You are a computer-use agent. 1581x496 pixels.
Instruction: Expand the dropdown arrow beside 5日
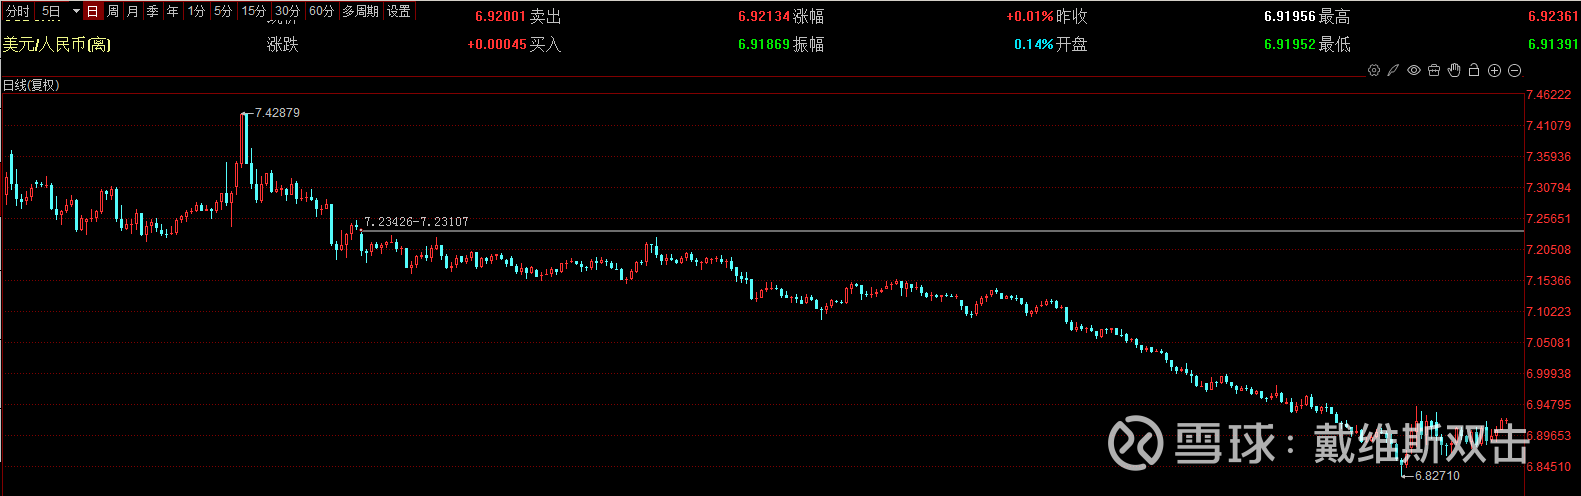76,11
